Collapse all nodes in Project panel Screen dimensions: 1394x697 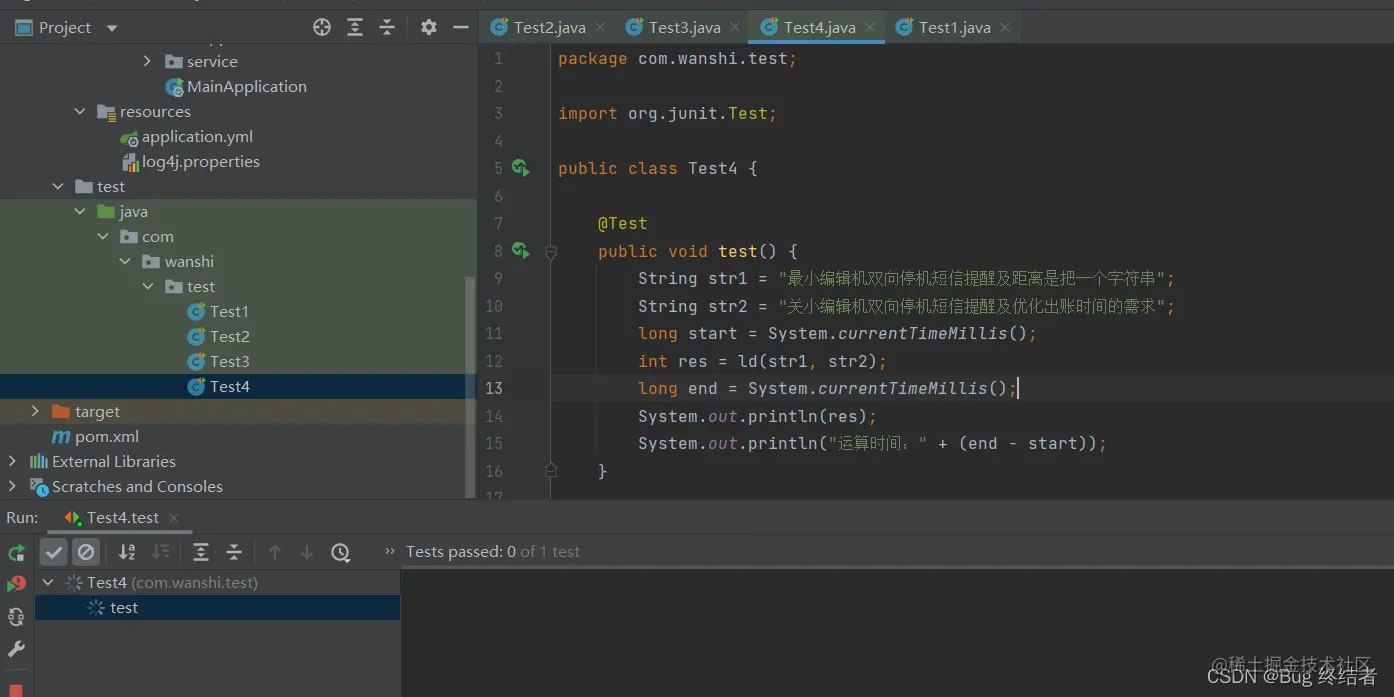(x=387, y=27)
